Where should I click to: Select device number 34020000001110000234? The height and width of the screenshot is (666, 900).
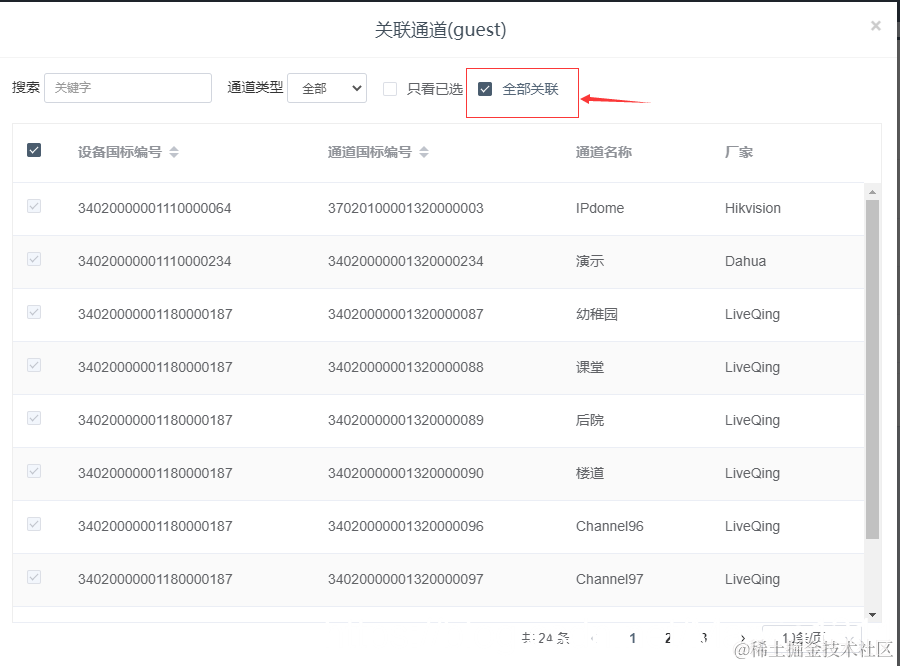pos(154,261)
